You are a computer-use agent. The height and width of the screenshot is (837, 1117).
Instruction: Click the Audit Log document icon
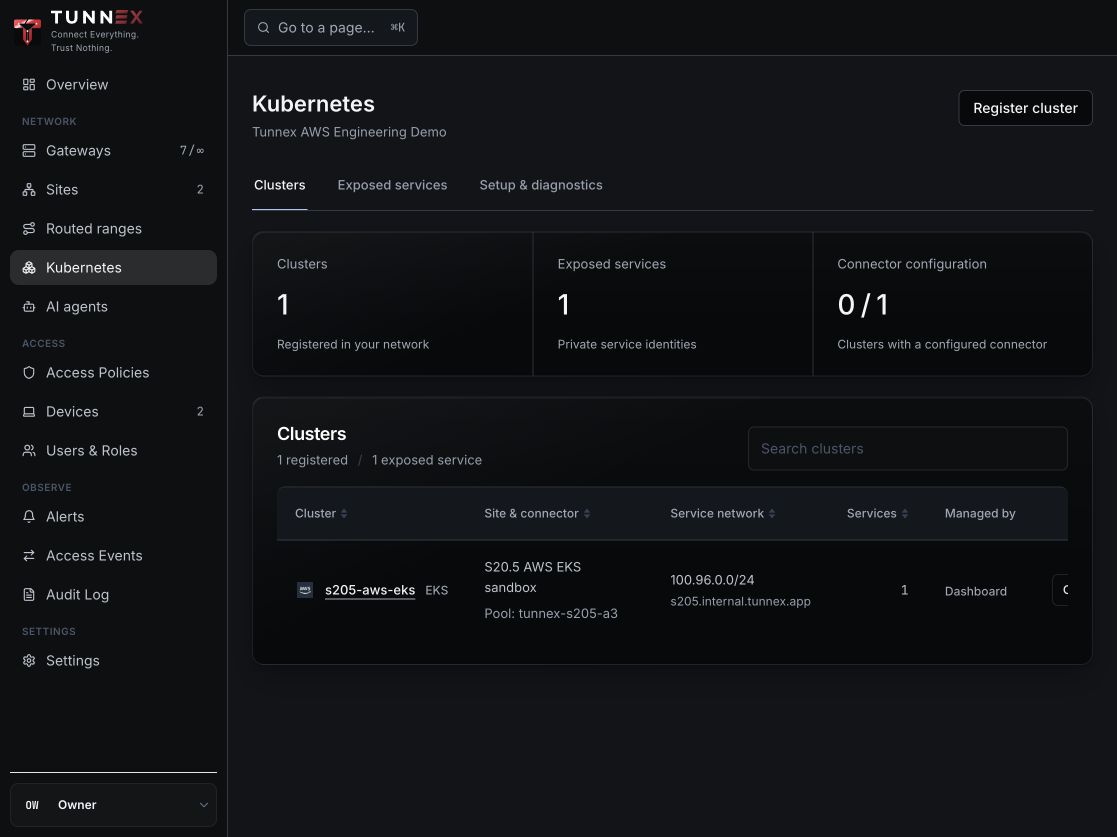coord(28,595)
